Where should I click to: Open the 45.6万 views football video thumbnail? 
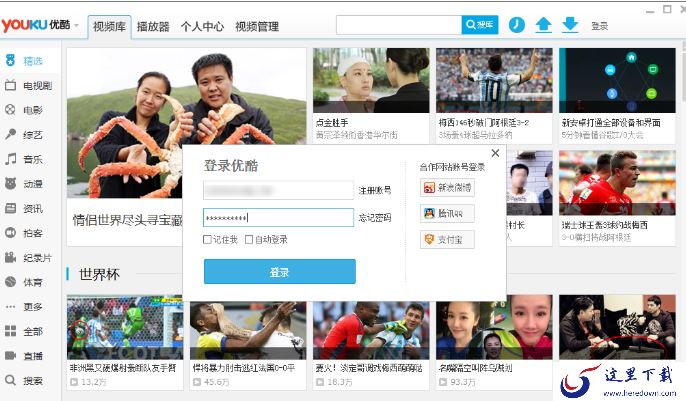click(x=248, y=331)
